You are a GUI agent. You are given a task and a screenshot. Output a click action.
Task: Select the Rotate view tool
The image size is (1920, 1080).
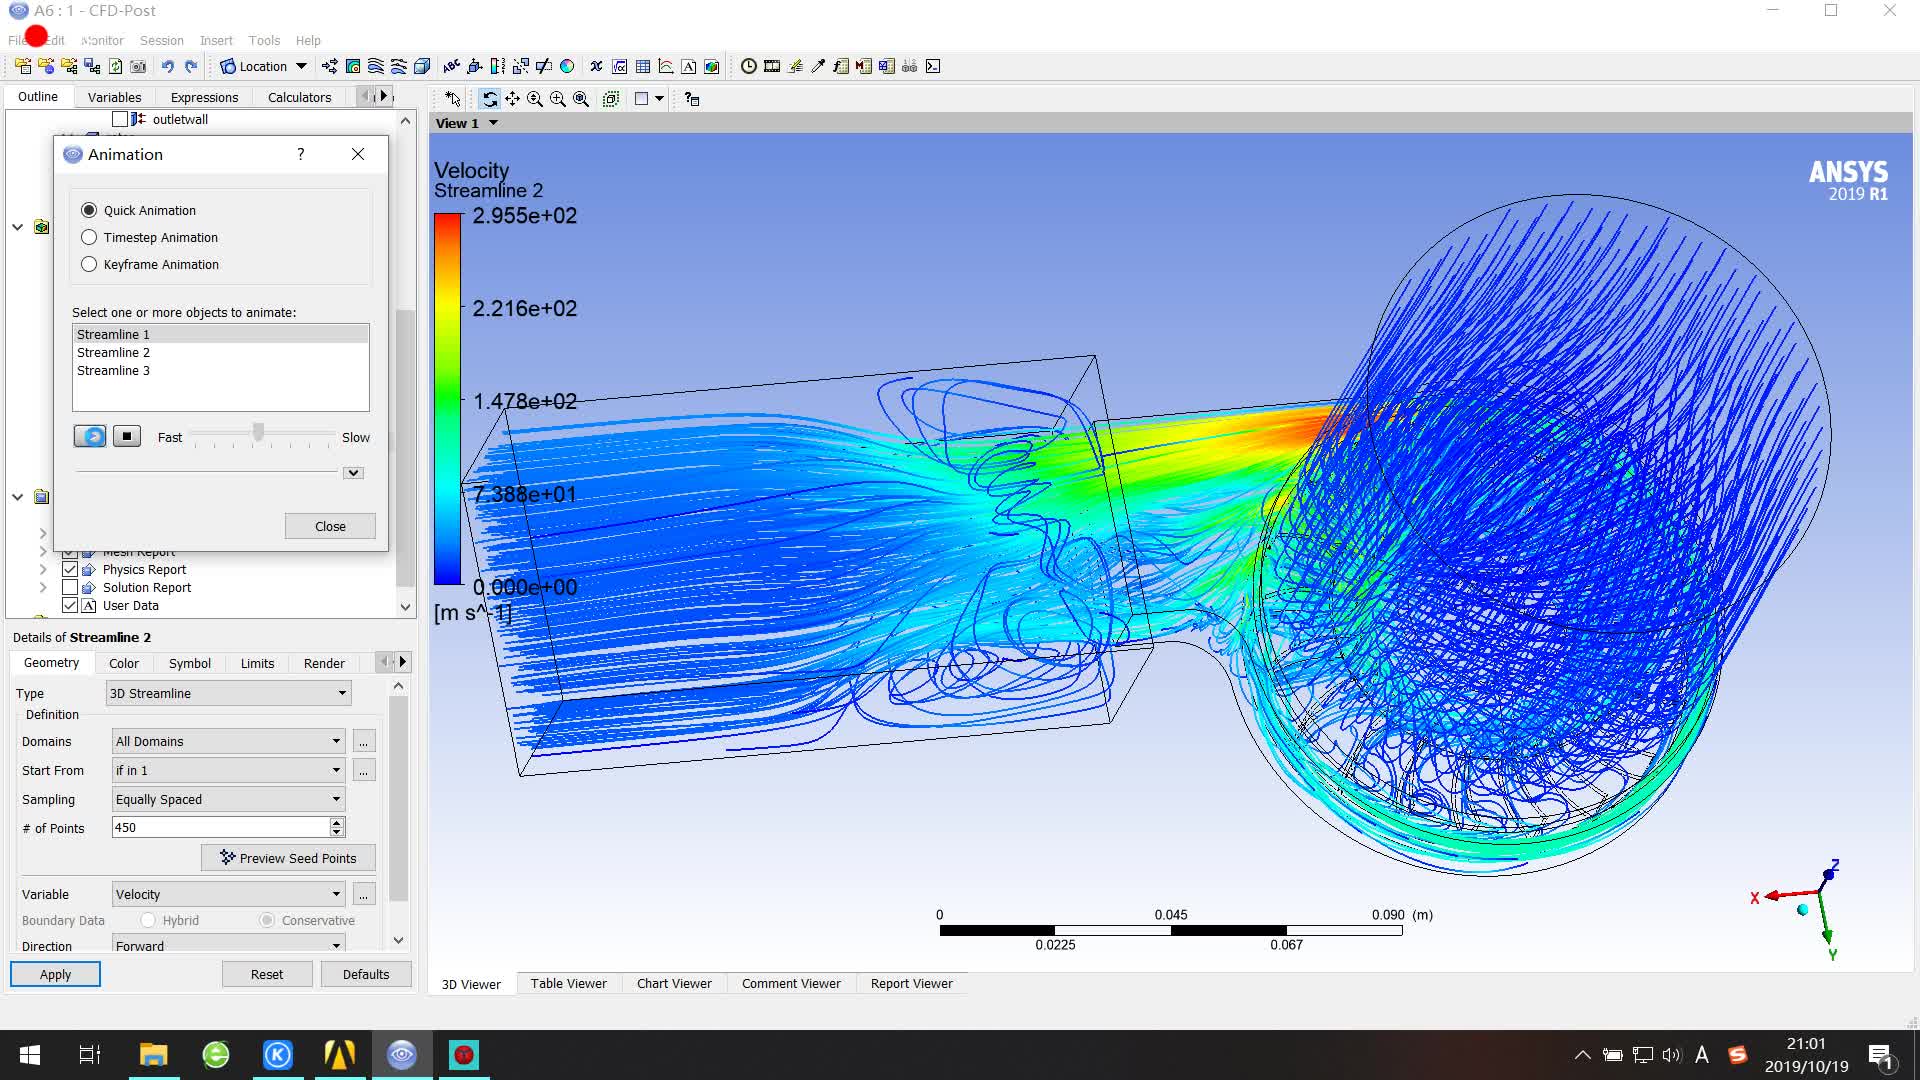point(490,99)
